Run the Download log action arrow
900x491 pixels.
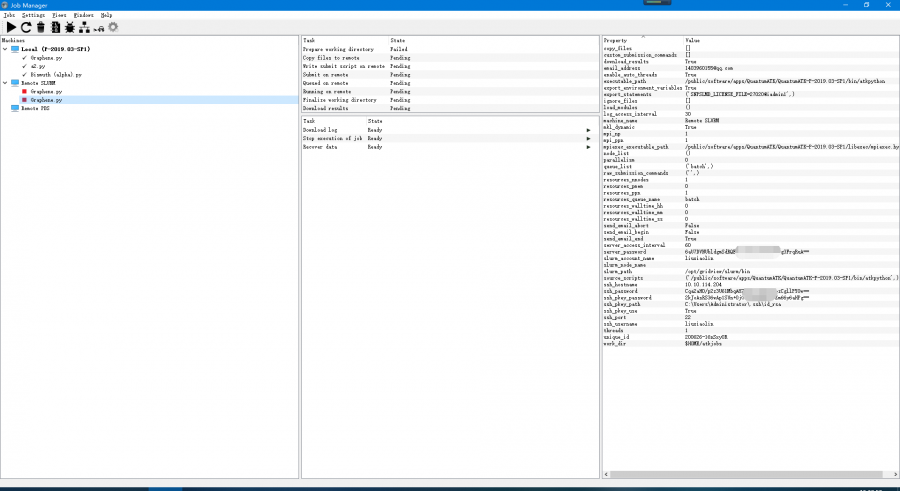[x=588, y=130]
